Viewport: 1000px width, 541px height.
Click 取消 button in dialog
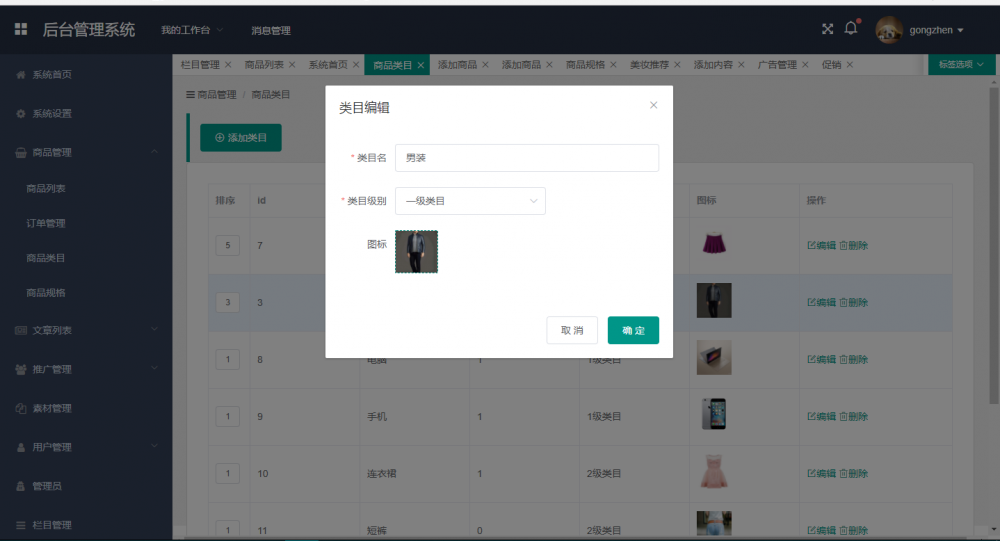[x=572, y=330]
